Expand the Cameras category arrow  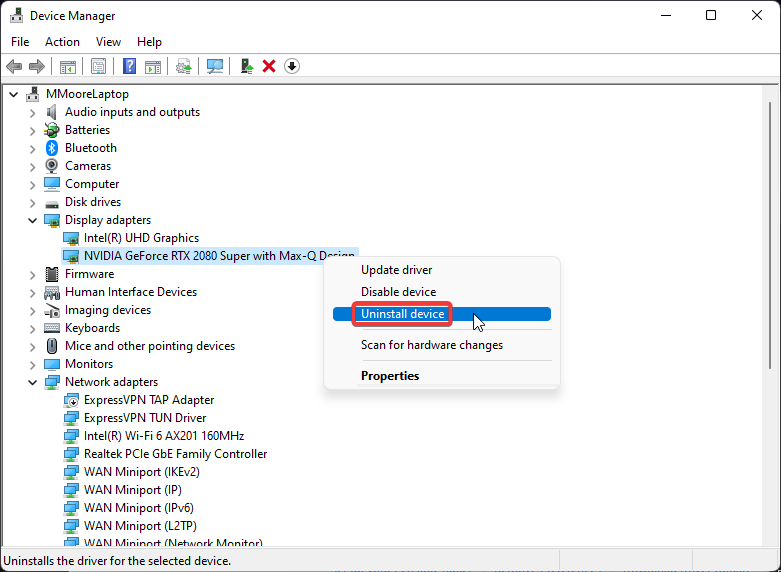pos(32,166)
